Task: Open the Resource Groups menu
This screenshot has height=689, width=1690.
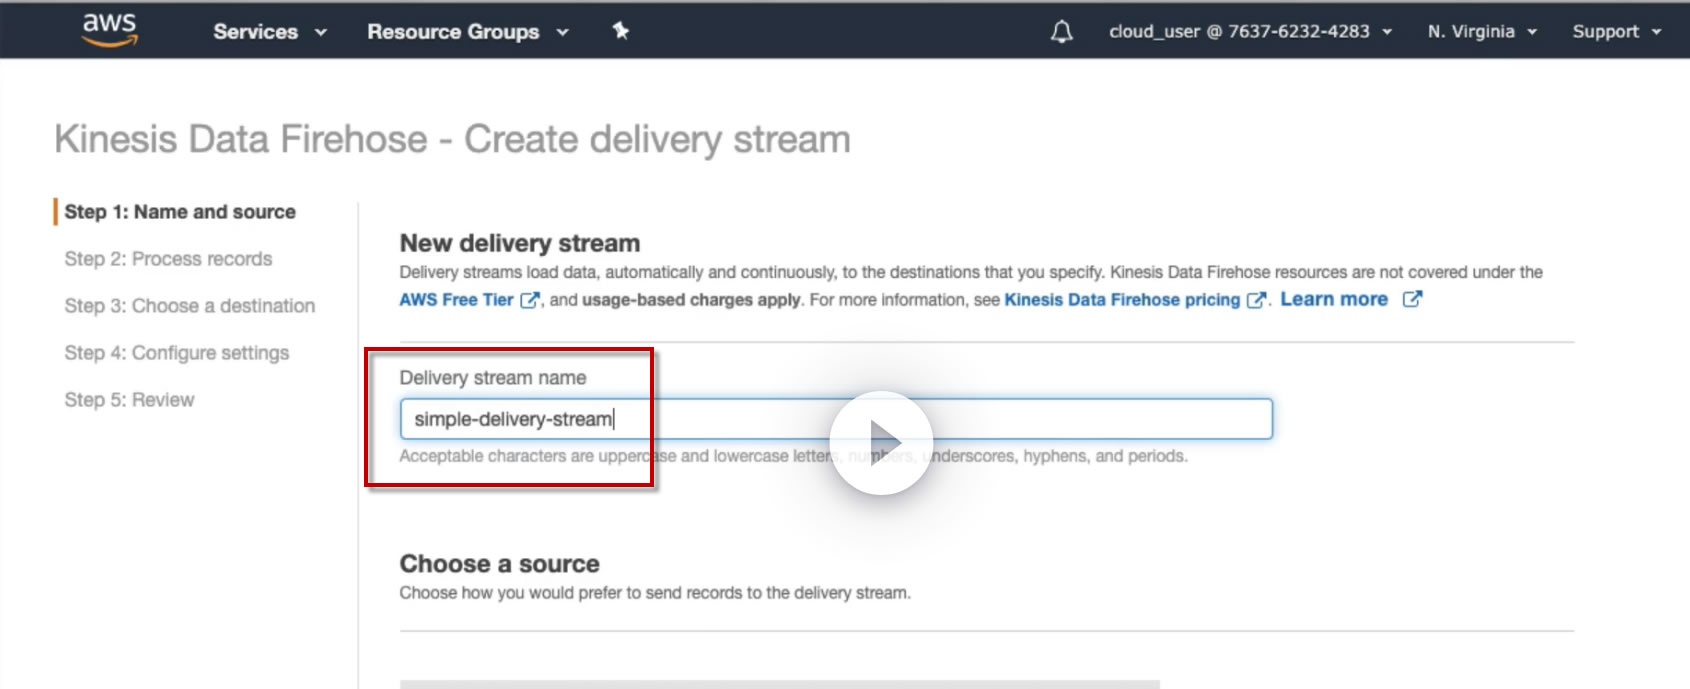Action: (468, 32)
